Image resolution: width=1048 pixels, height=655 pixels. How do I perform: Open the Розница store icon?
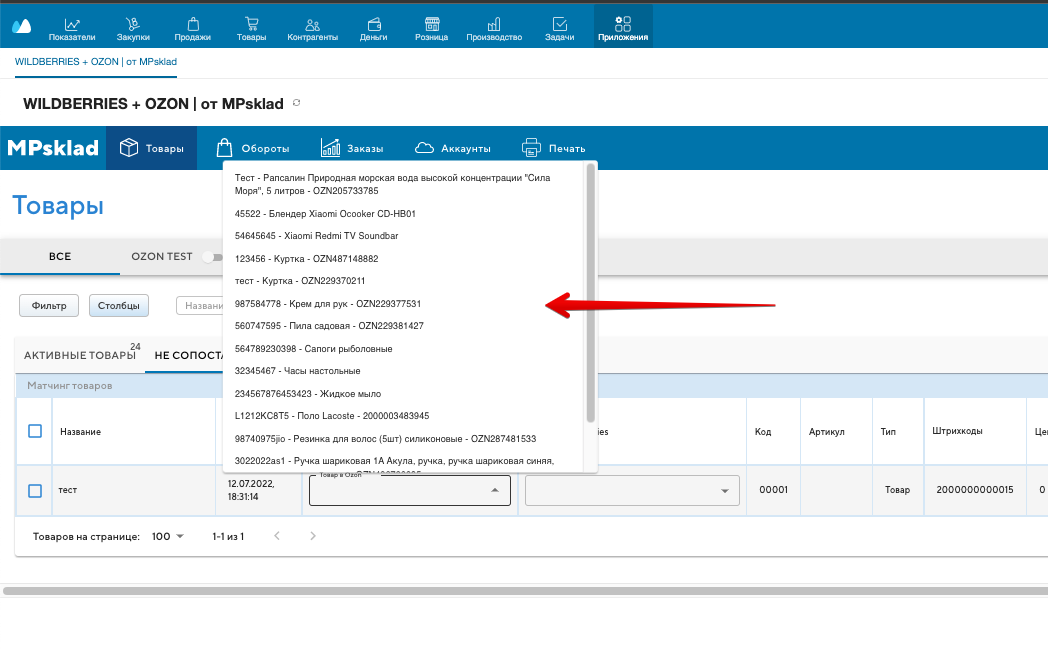click(x=431, y=24)
